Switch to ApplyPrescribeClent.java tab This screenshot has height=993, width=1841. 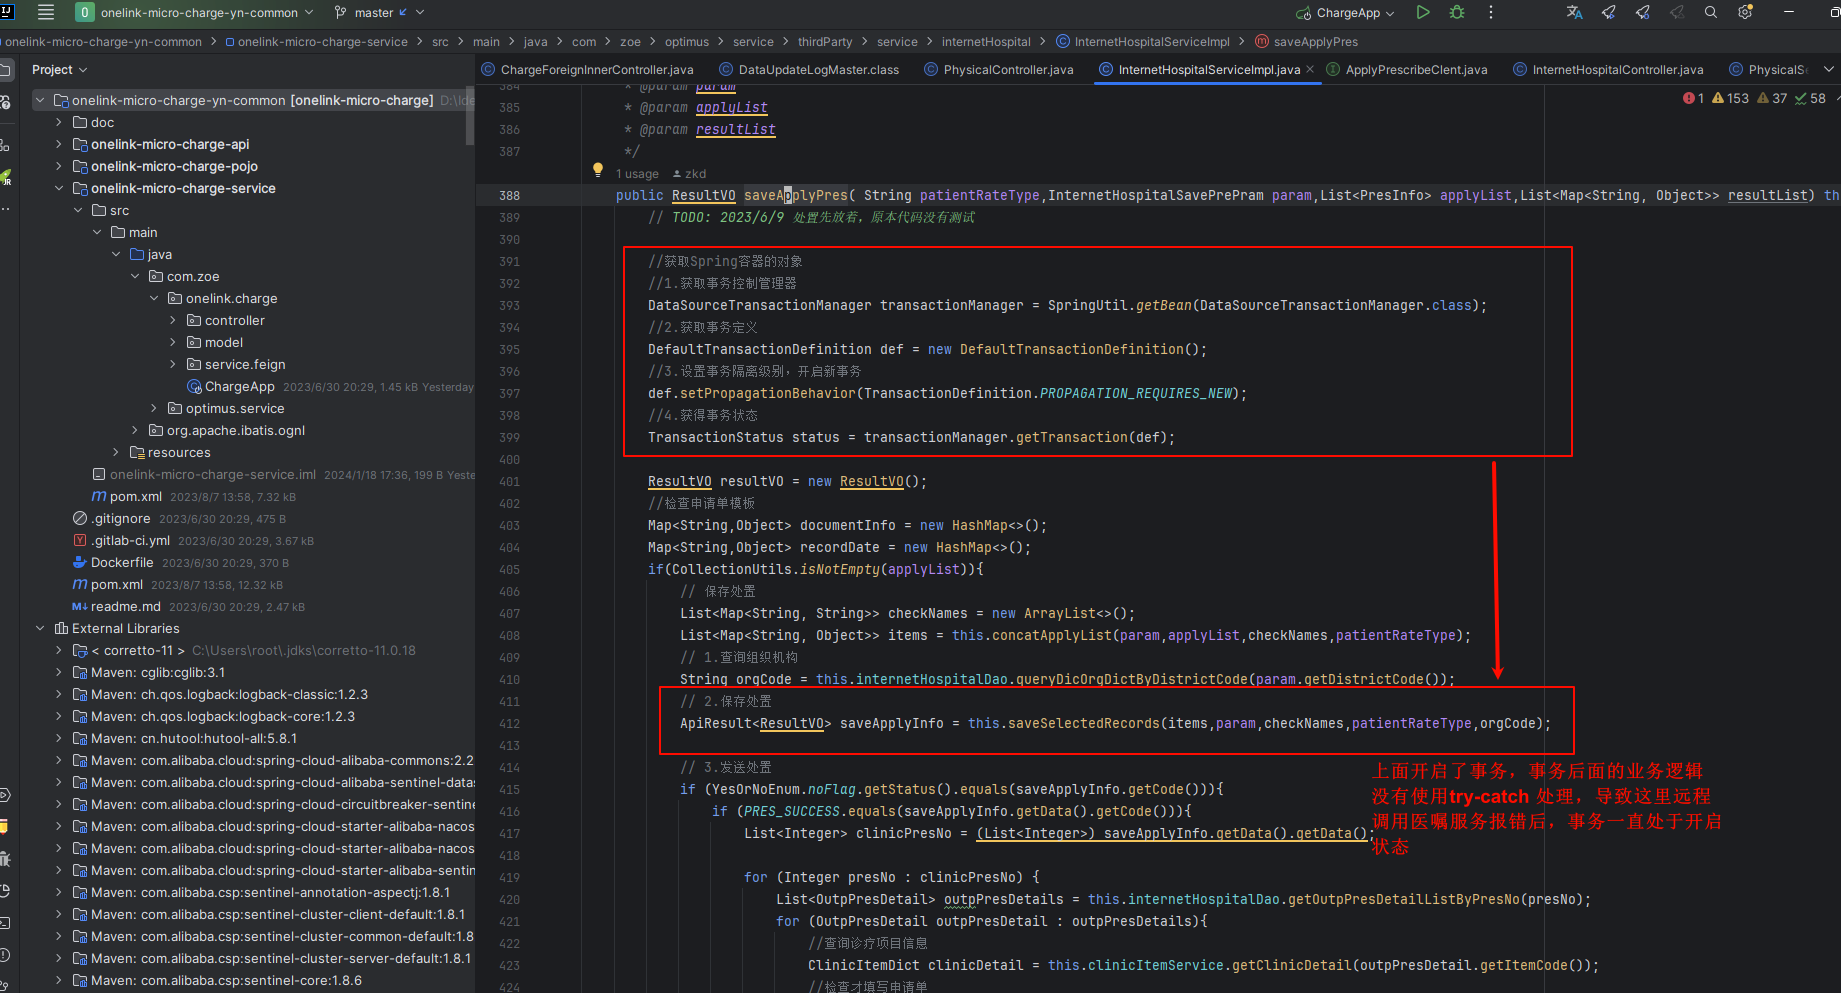click(1407, 69)
